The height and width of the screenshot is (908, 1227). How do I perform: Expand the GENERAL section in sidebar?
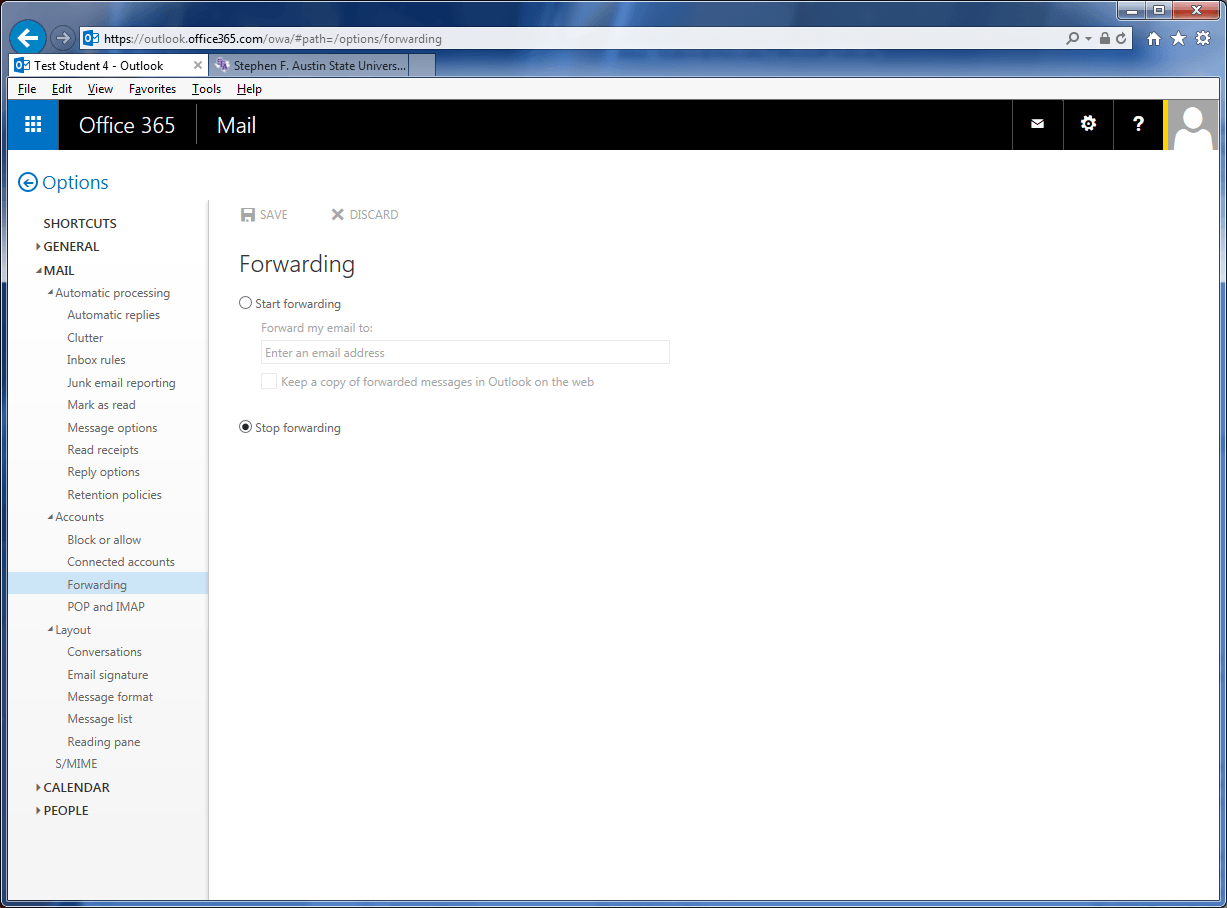pos(70,246)
